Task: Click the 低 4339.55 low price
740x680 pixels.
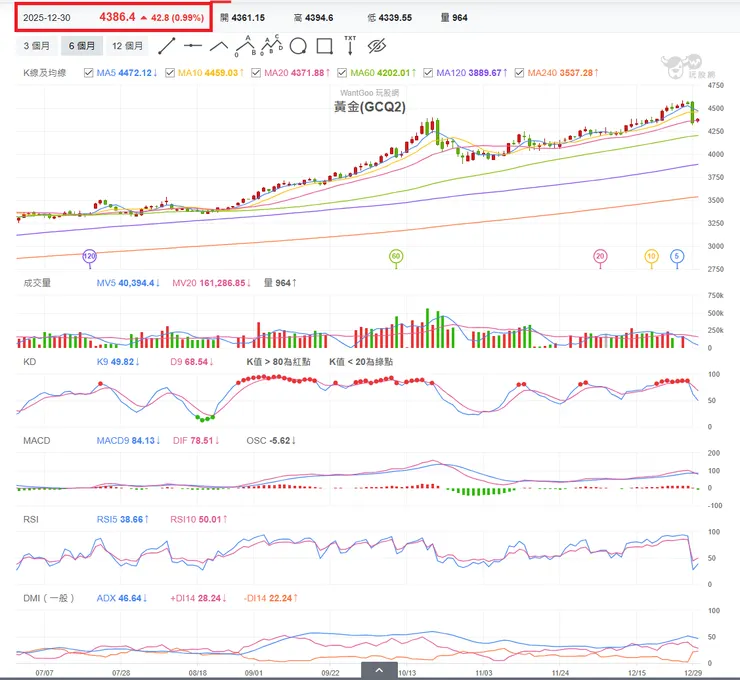Action: (x=390, y=18)
